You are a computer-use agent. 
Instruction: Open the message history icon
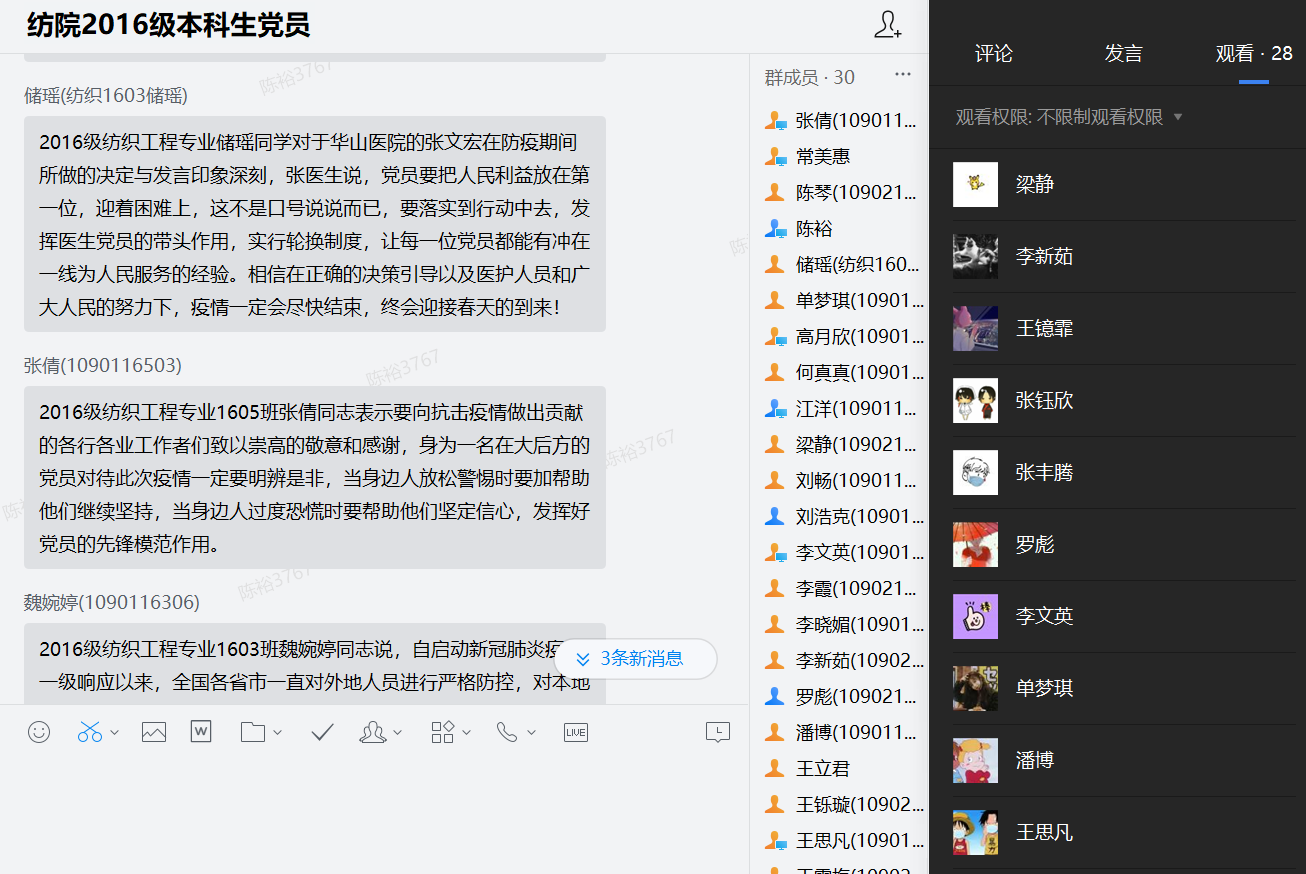tap(717, 732)
